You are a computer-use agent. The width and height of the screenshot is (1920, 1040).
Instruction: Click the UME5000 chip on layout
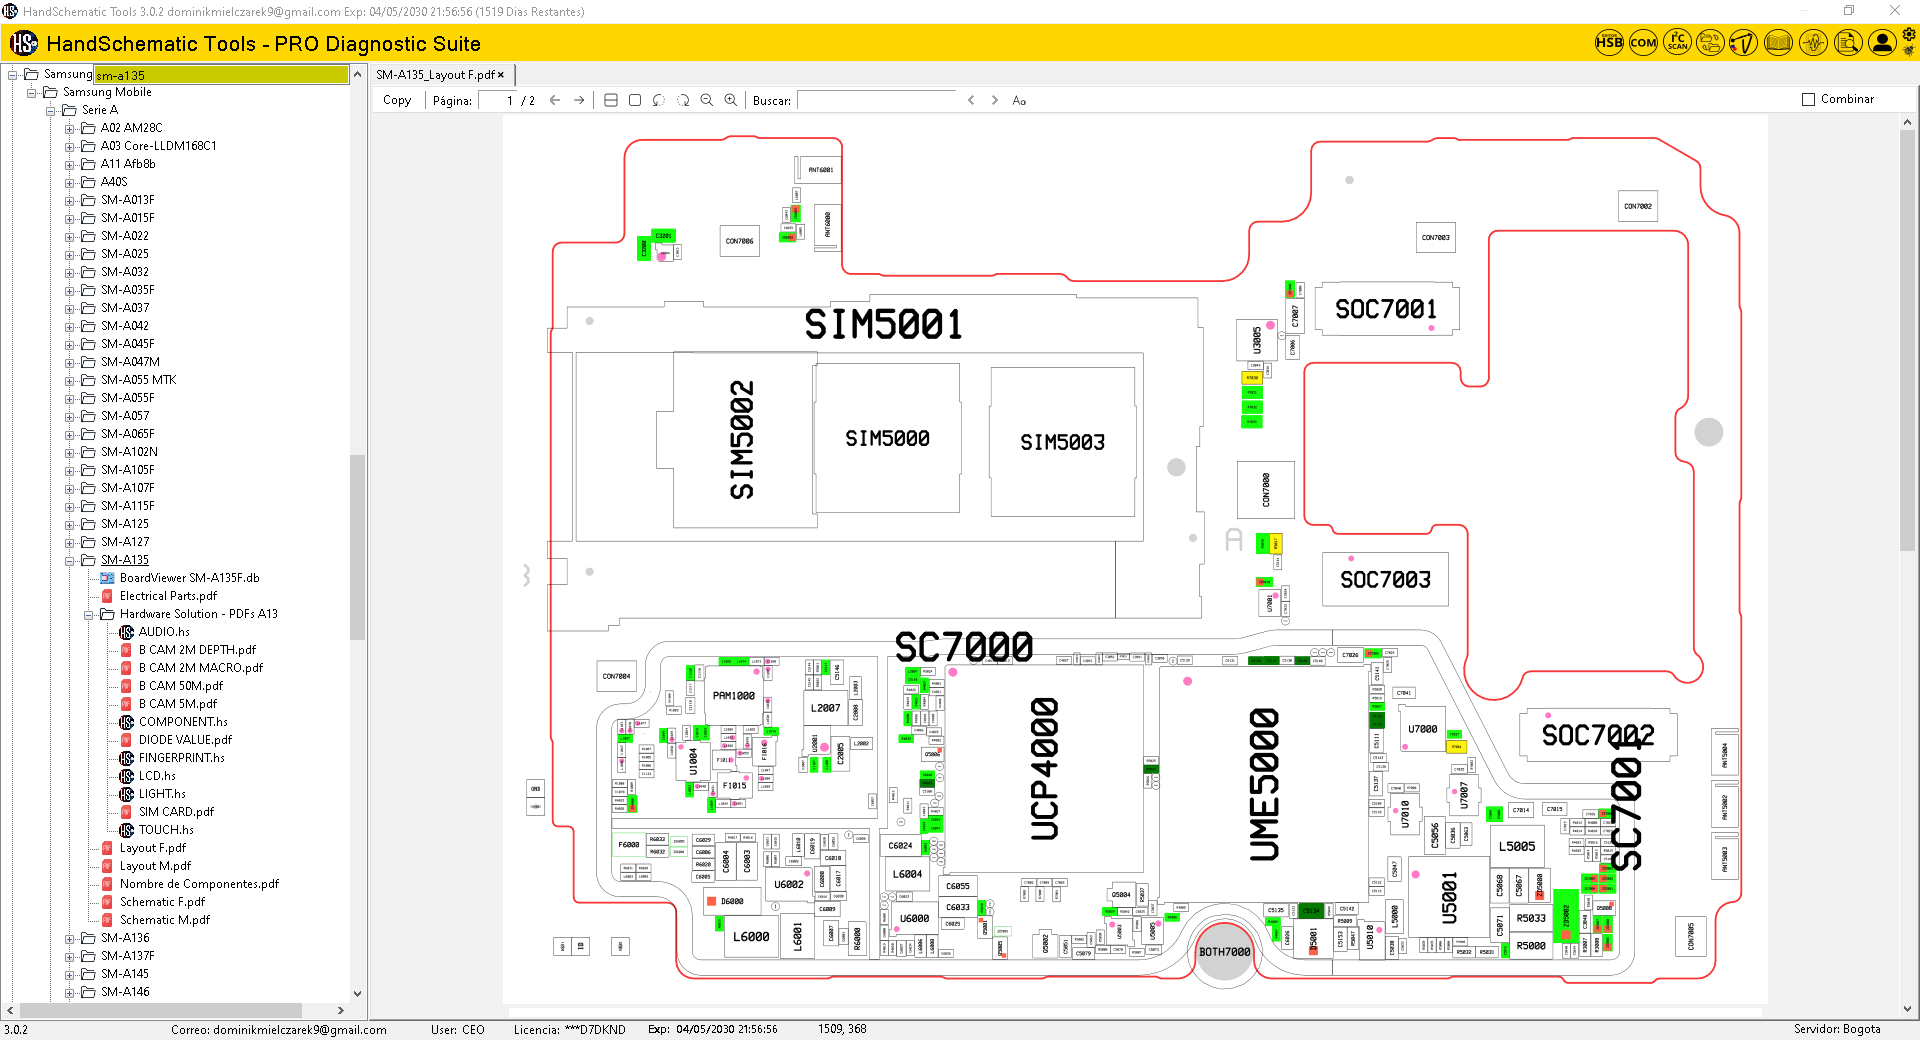tap(1263, 784)
